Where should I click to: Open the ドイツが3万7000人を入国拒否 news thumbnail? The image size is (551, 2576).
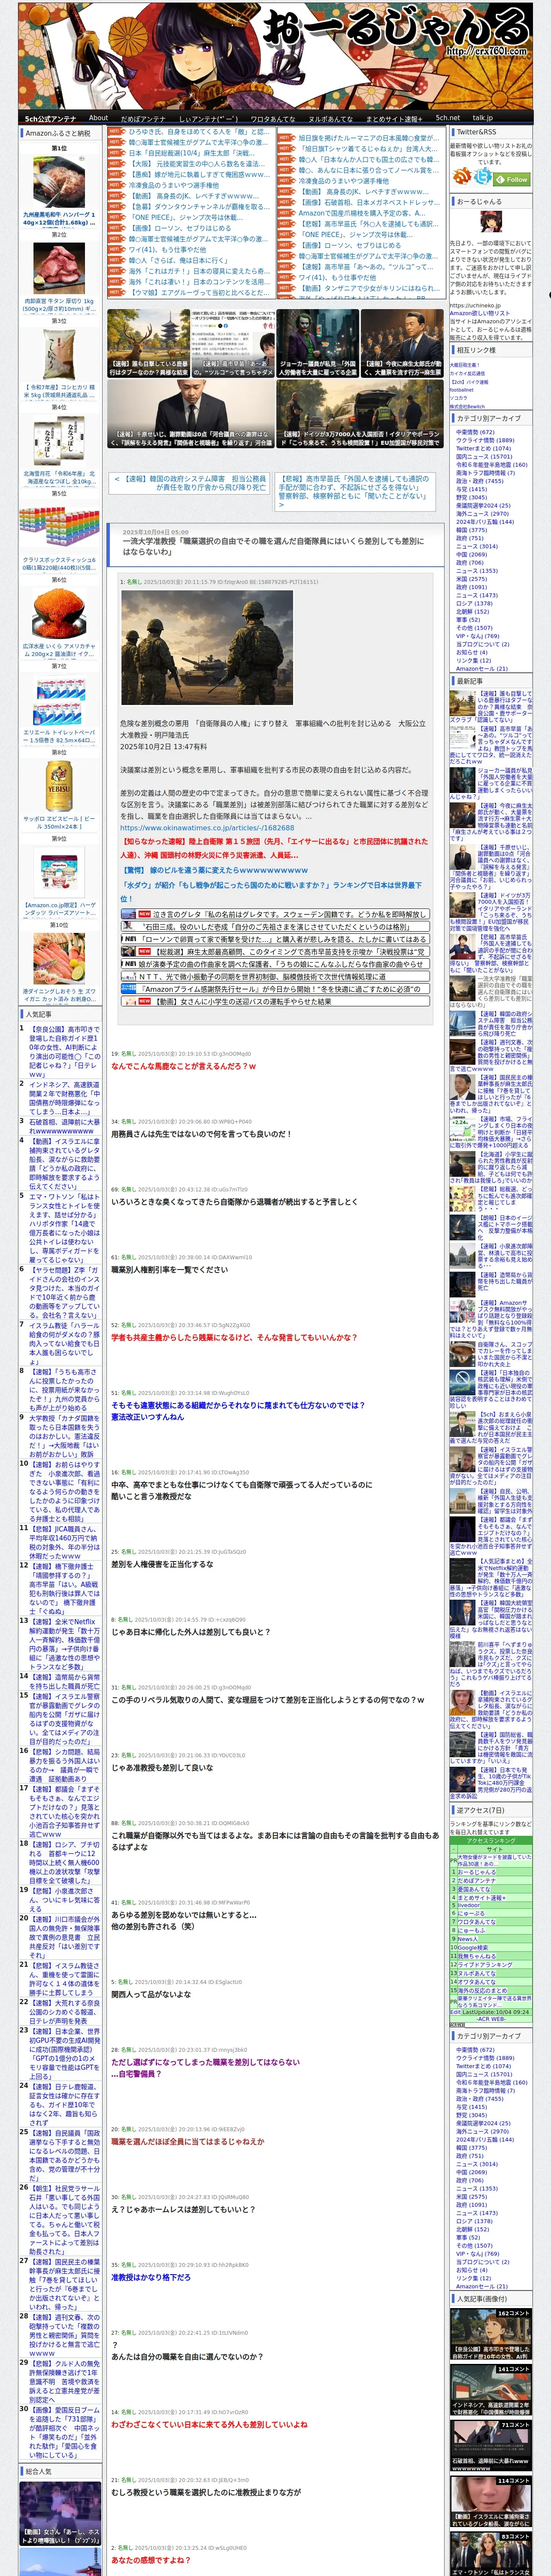[359, 413]
